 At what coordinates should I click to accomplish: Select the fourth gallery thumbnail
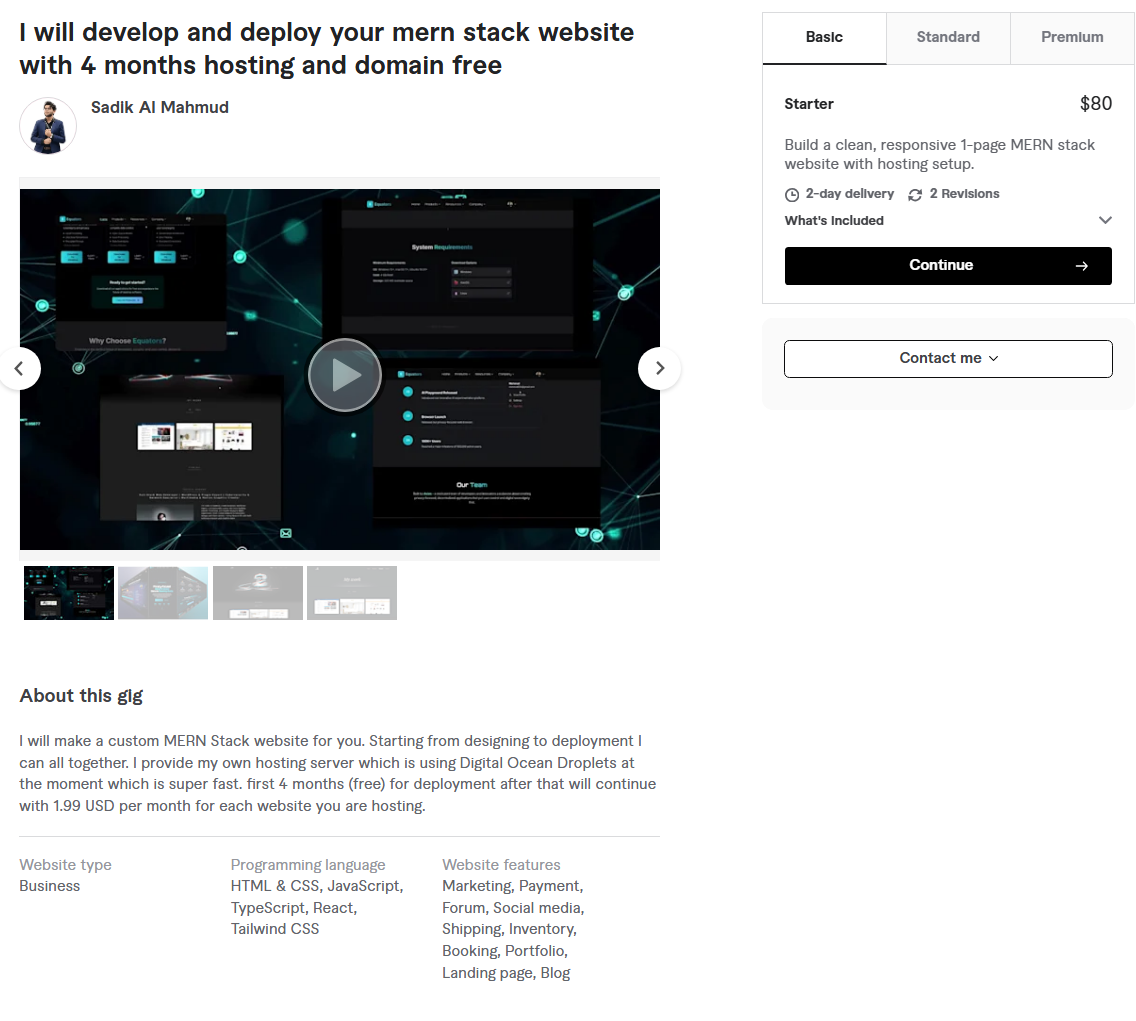click(x=352, y=593)
